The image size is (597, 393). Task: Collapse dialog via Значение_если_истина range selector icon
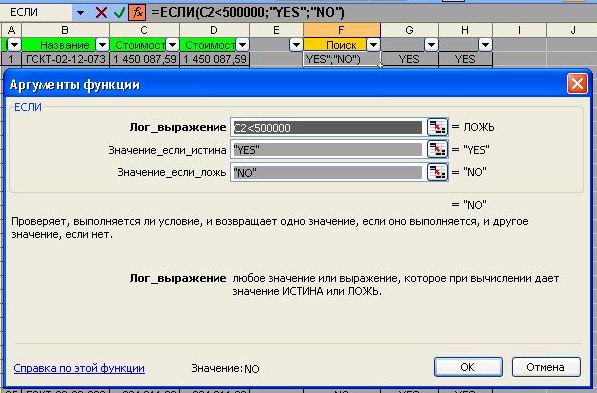tap(437, 149)
